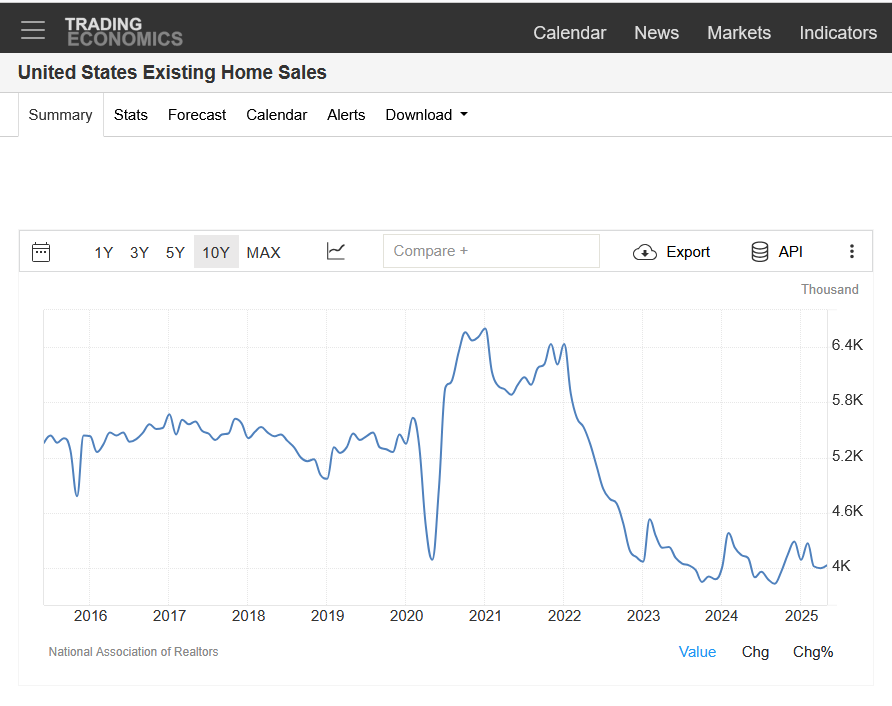This screenshot has width=892, height=706.
Task: Click National Association of Realtors source text
Action: tap(133, 652)
